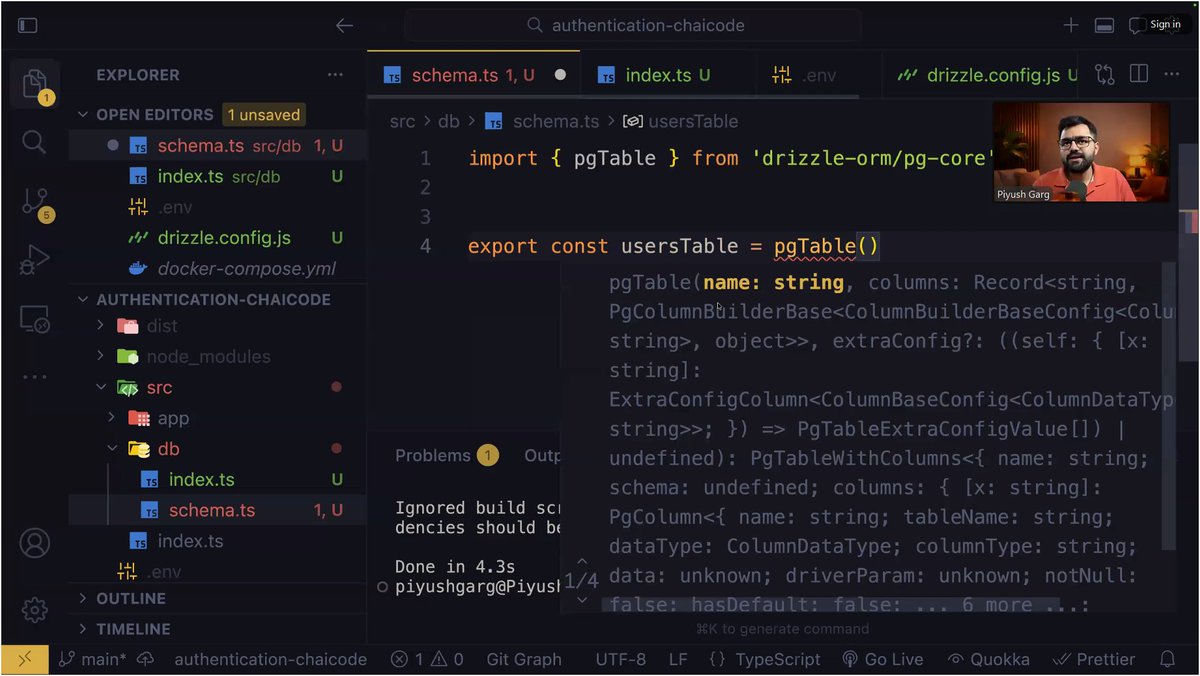Open the Explorer view in the activity bar
The height and width of the screenshot is (676, 1200).
coord(34,82)
